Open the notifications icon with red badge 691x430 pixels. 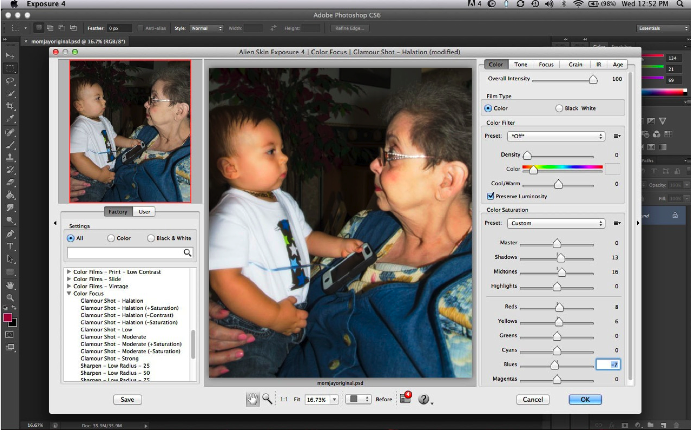pyautogui.click(x=405, y=397)
